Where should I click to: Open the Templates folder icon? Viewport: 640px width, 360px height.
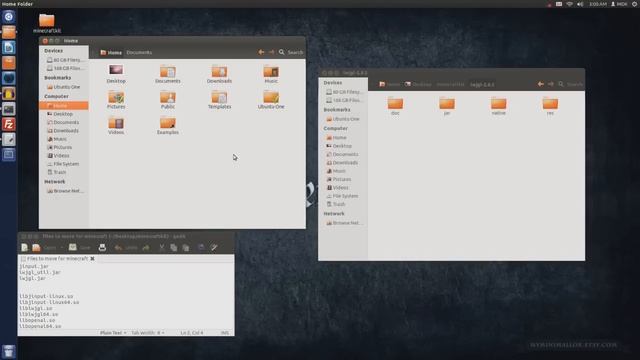click(x=219, y=100)
